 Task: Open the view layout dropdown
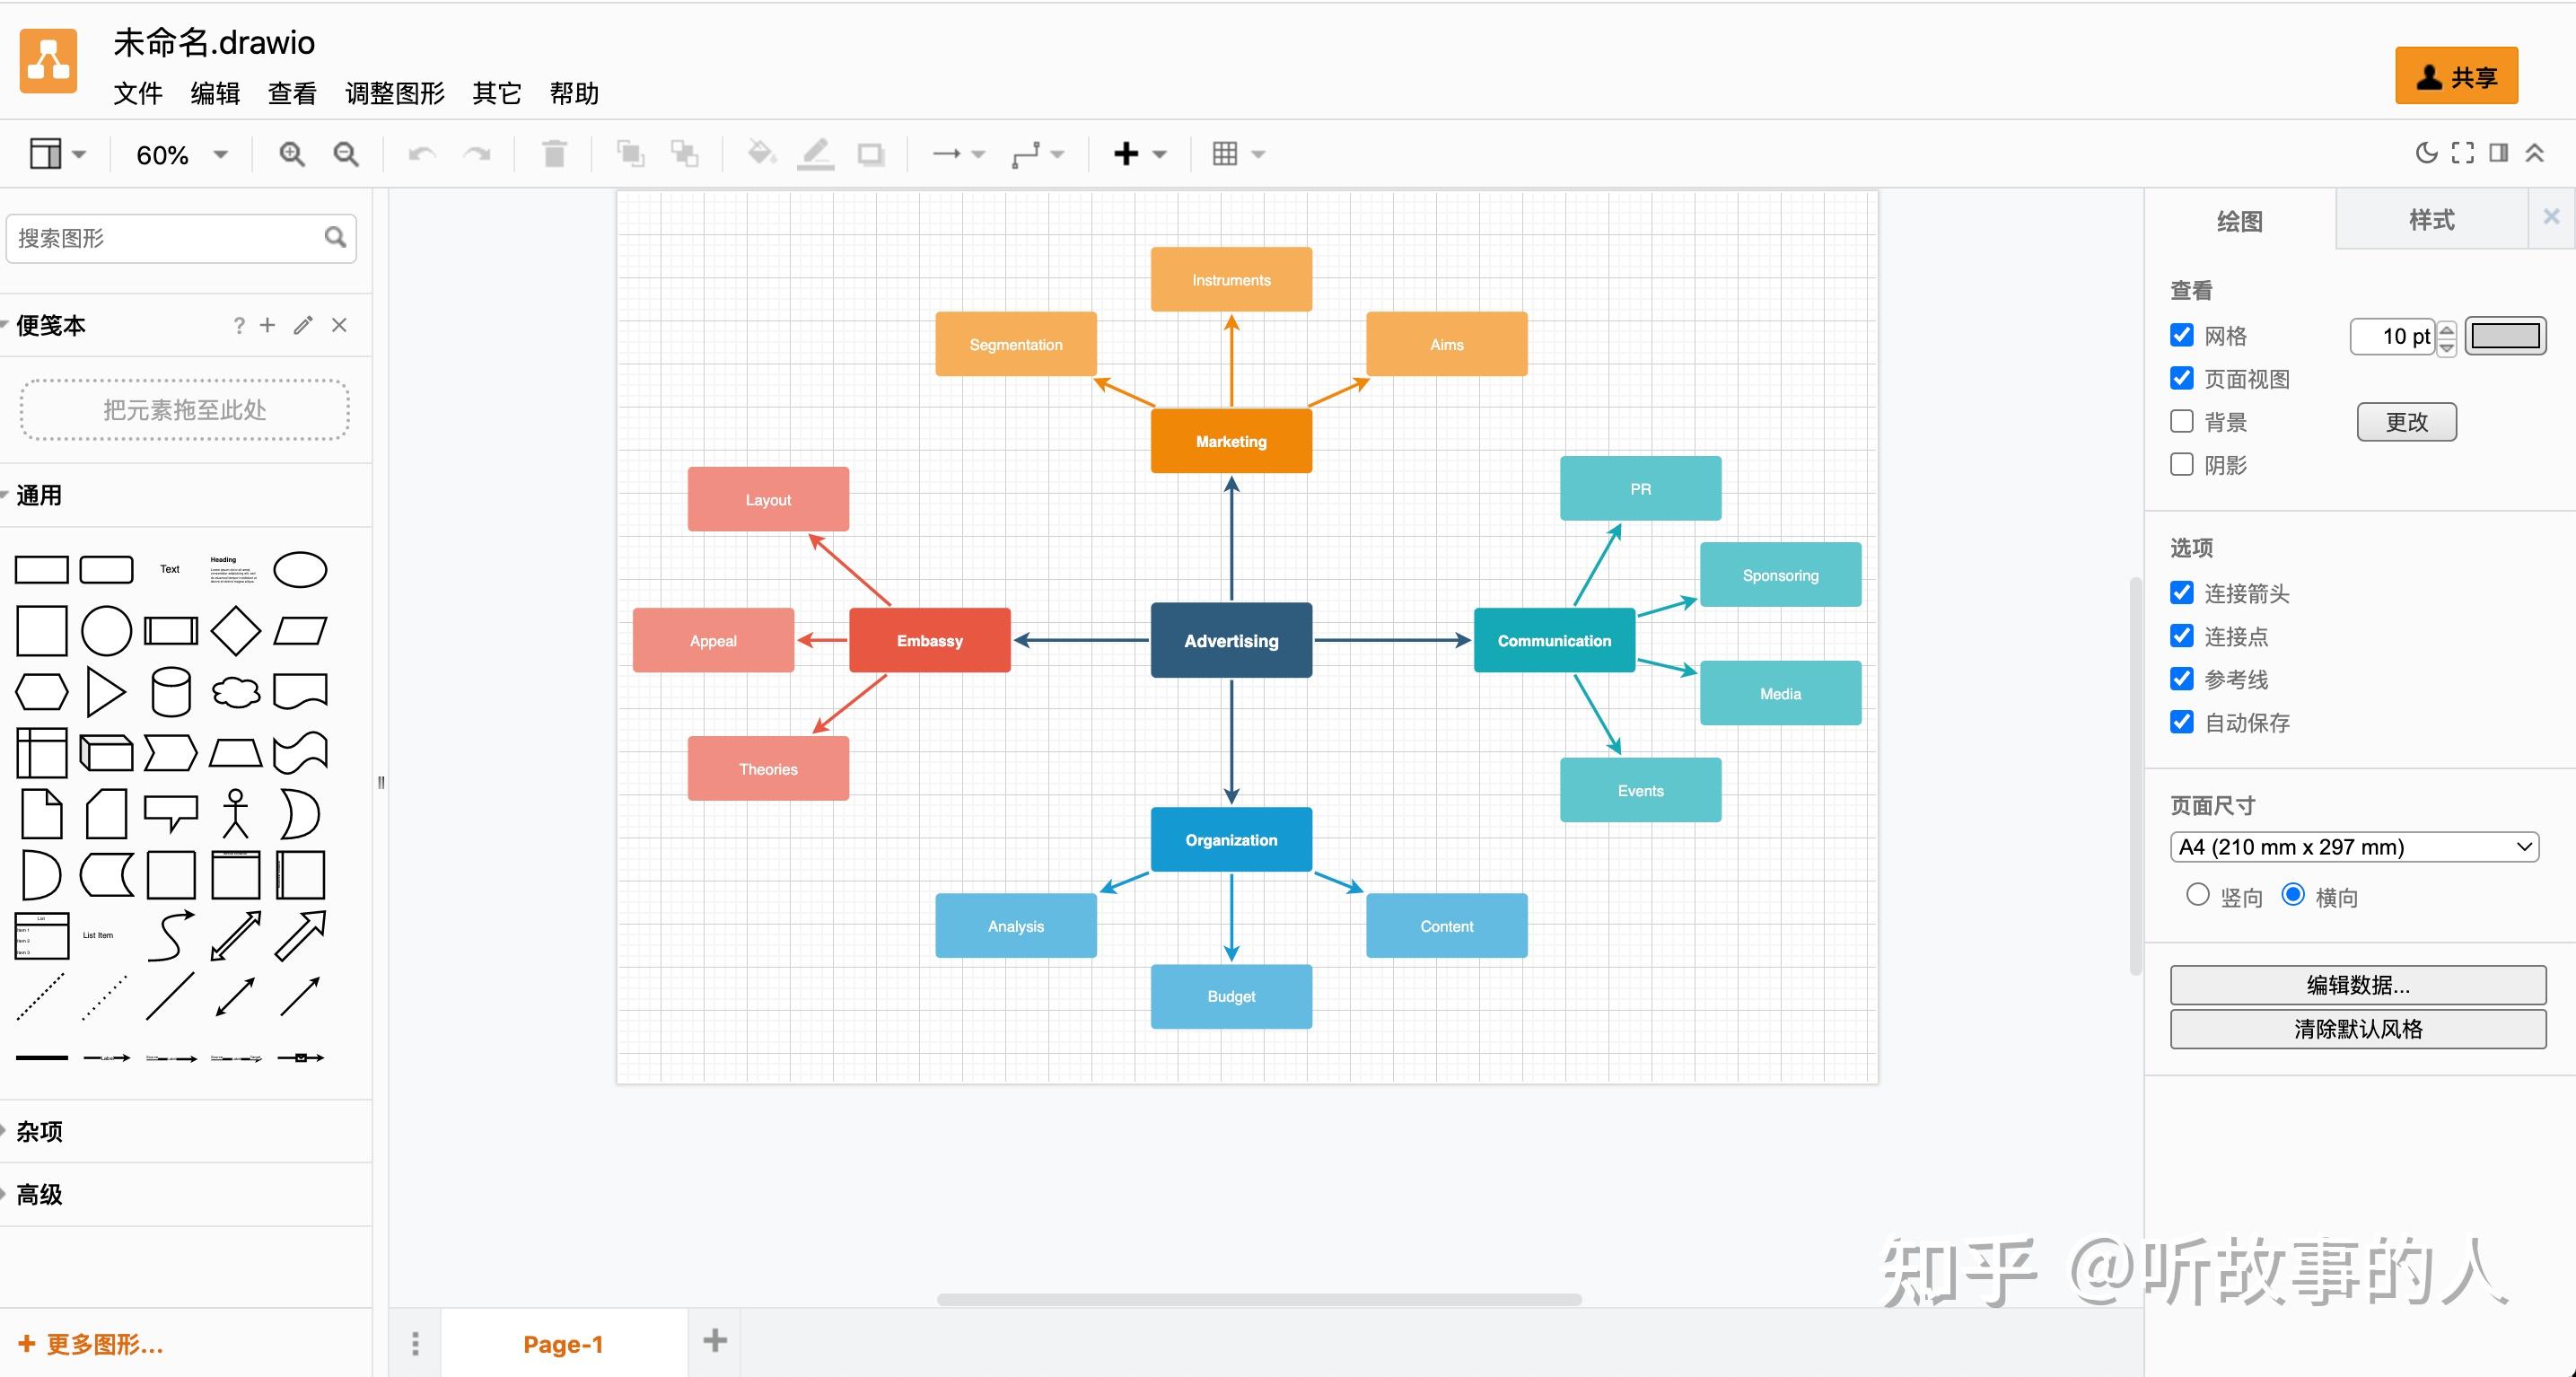(57, 154)
